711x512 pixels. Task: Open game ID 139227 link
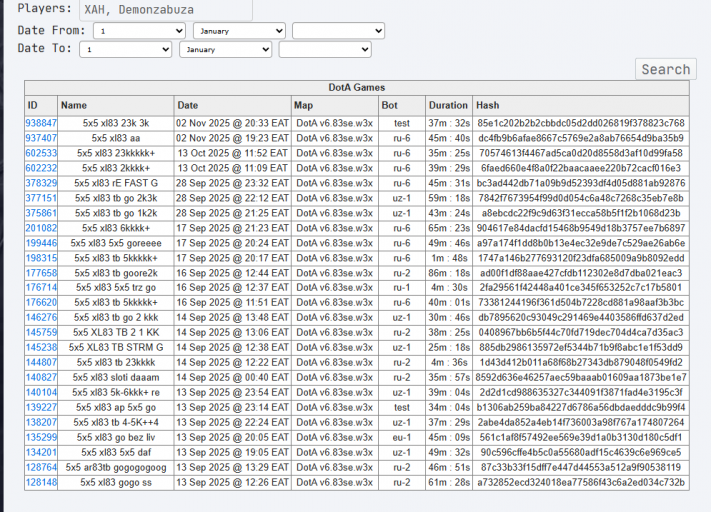(x=41, y=407)
